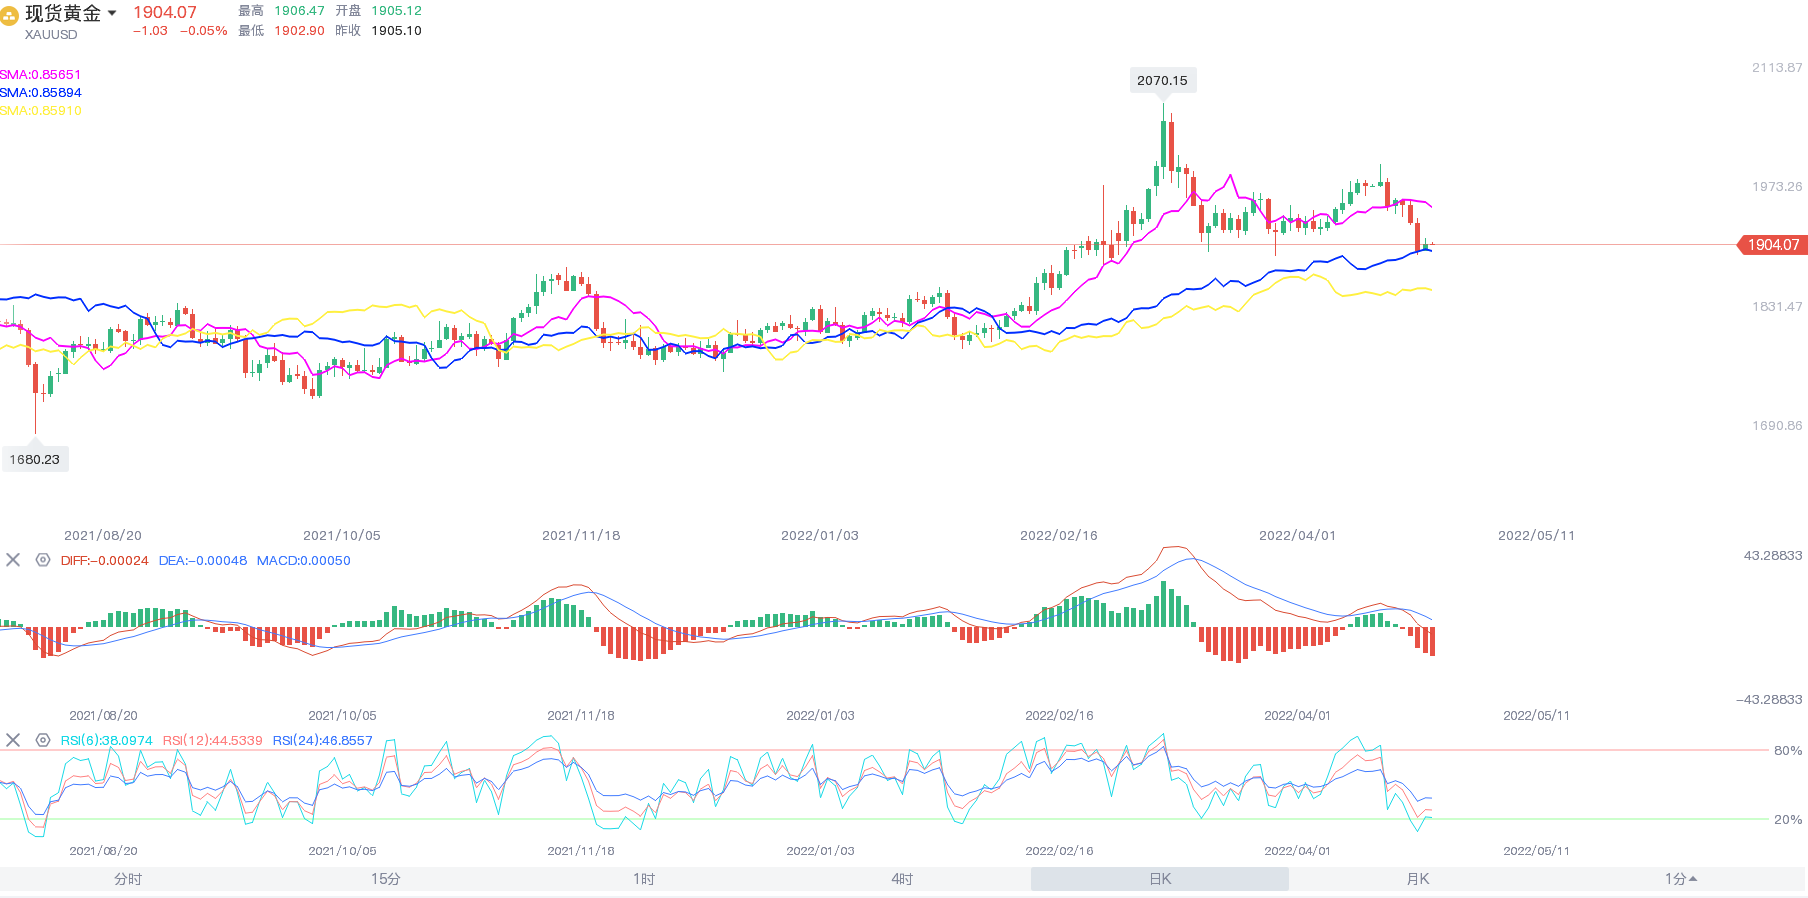Switch to the 月K monthly tab
The height and width of the screenshot is (898, 1808).
pos(1418,879)
